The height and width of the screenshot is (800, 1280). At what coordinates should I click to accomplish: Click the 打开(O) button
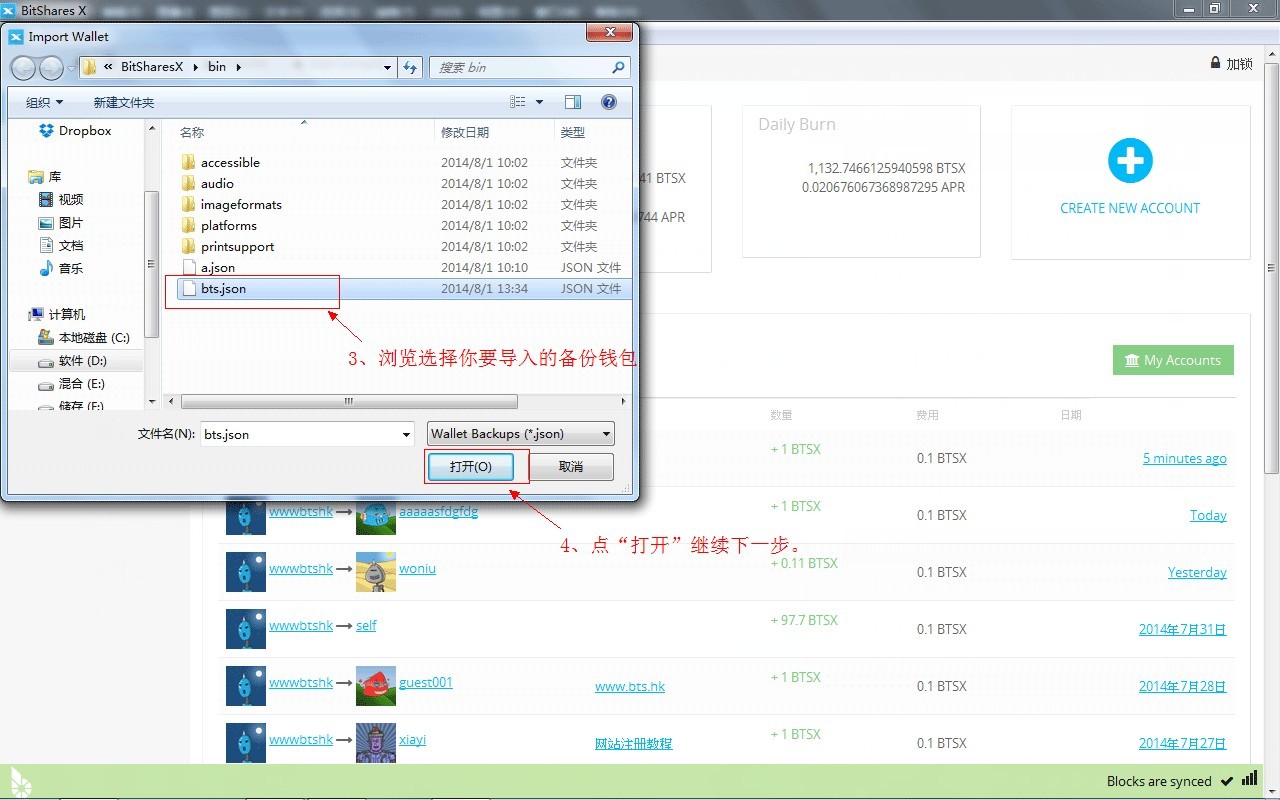point(470,467)
